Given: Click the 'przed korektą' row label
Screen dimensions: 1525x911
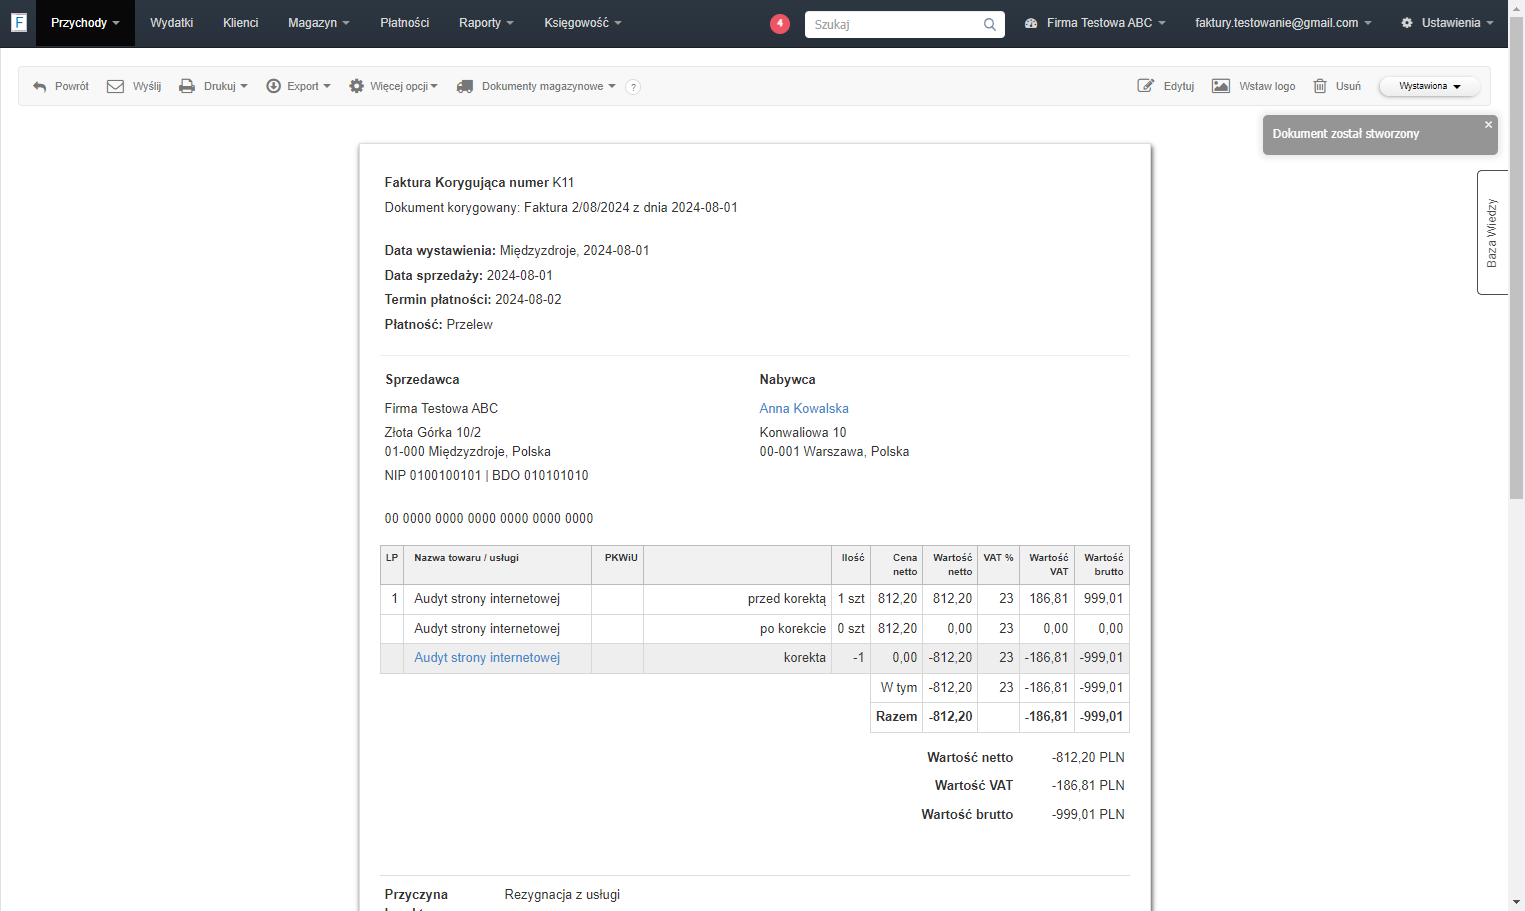Looking at the screenshot, I should click(x=787, y=599).
